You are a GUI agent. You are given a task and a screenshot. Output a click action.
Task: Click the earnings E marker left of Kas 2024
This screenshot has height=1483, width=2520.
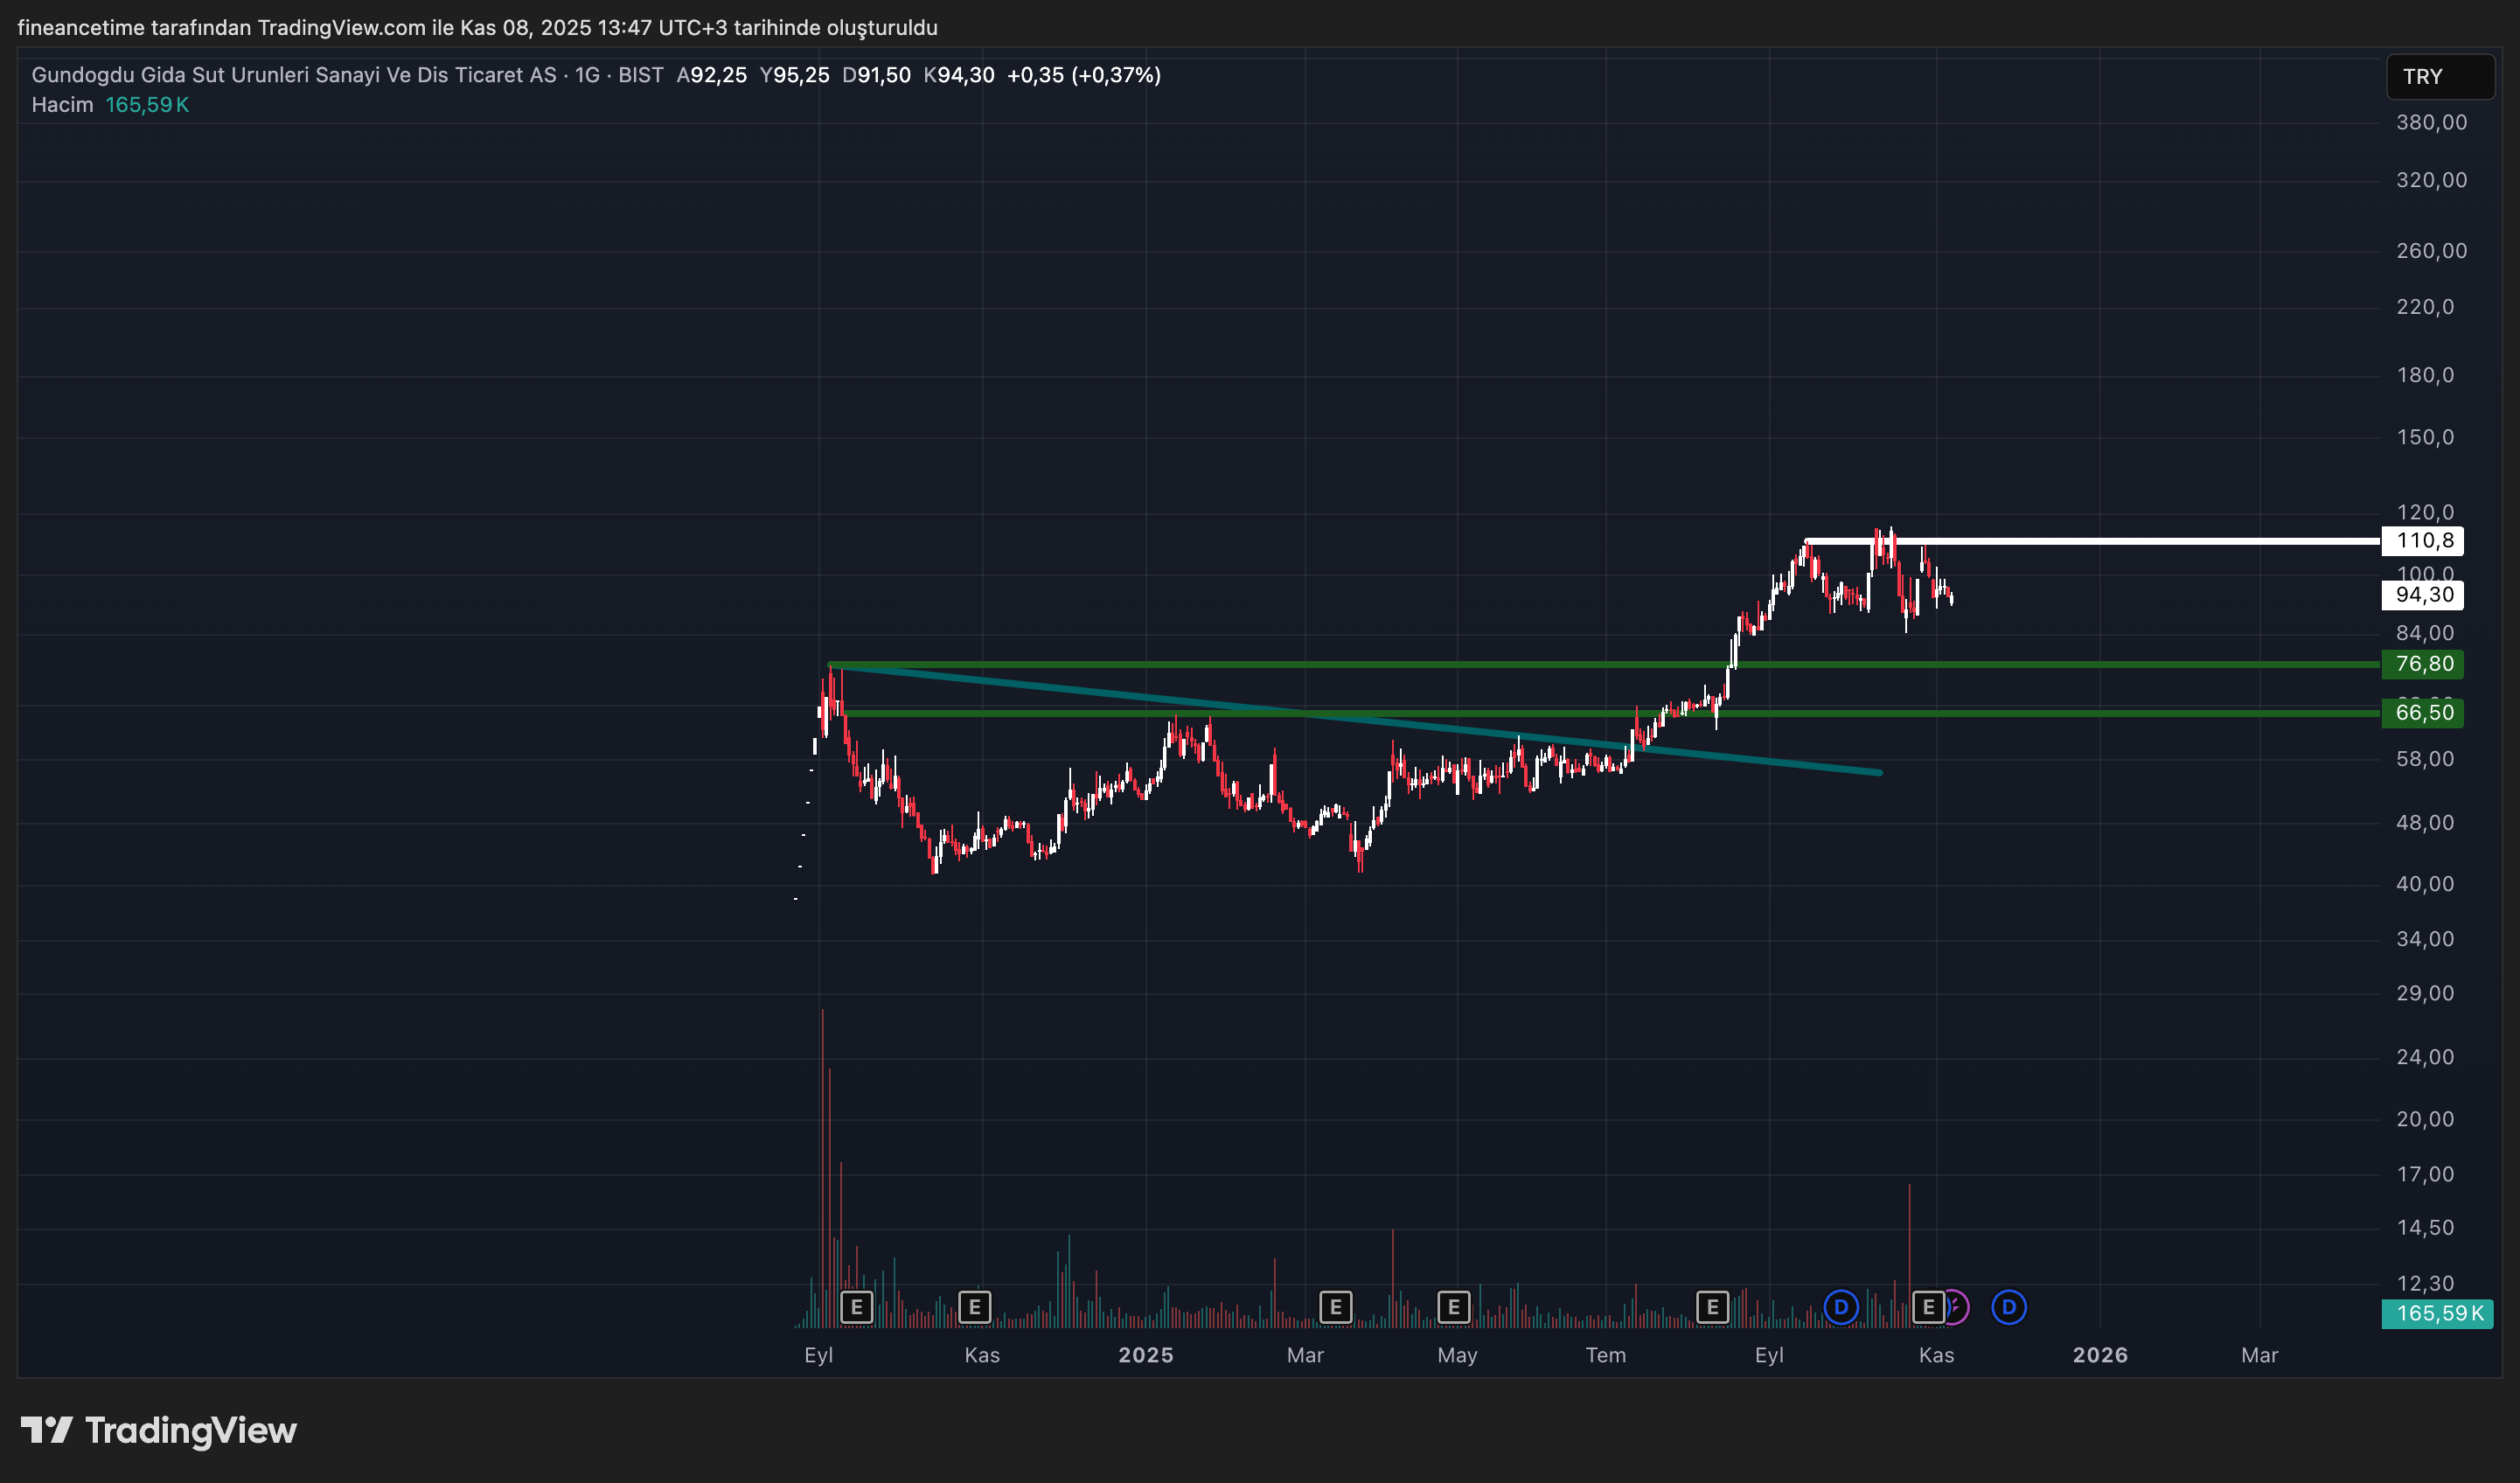pos(974,1307)
